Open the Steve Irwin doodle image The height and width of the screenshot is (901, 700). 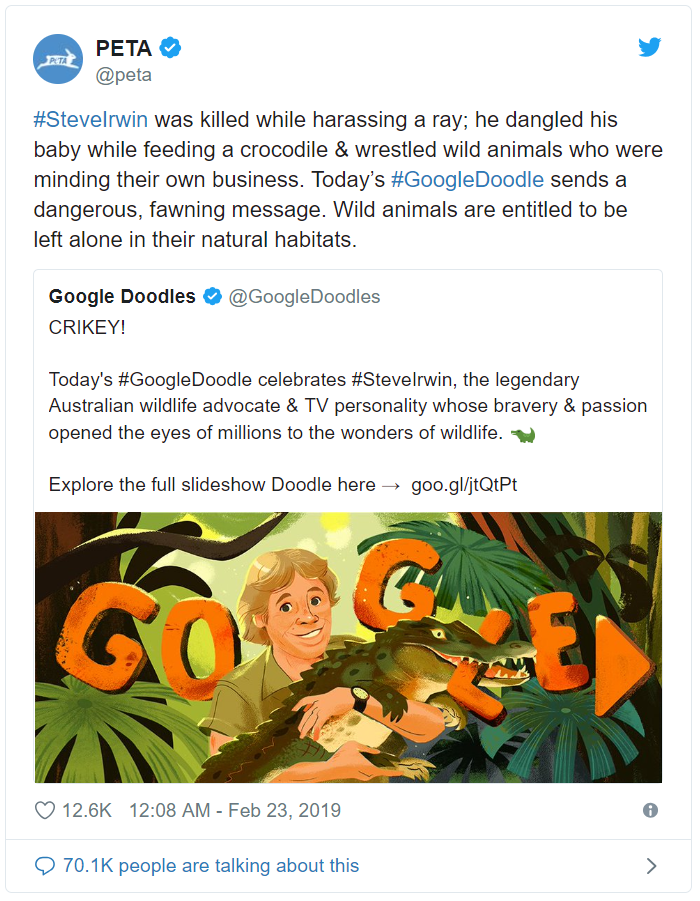pyautogui.click(x=348, y=648)
